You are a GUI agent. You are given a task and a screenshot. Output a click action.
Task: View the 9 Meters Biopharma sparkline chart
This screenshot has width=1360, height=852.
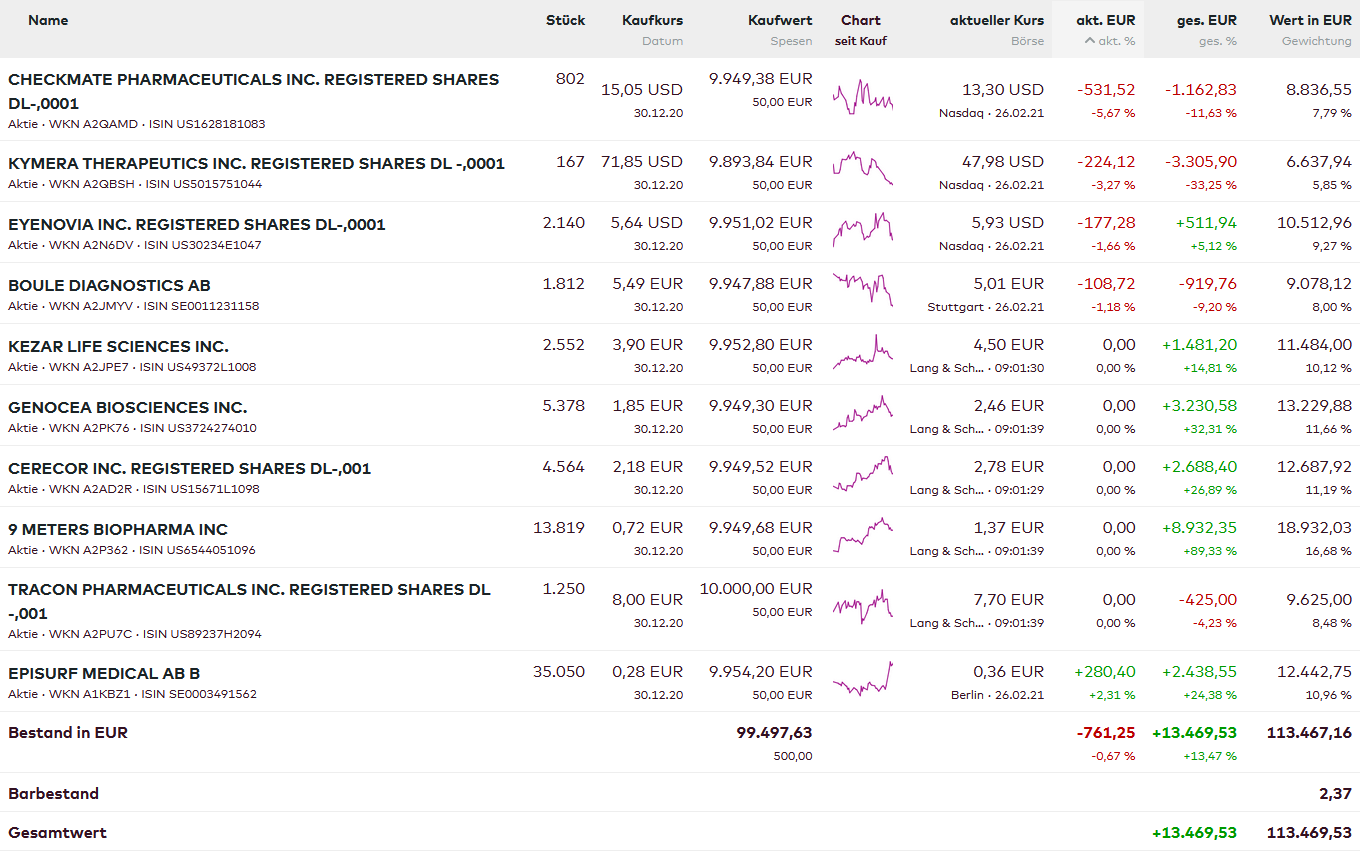tap(862, 535)
